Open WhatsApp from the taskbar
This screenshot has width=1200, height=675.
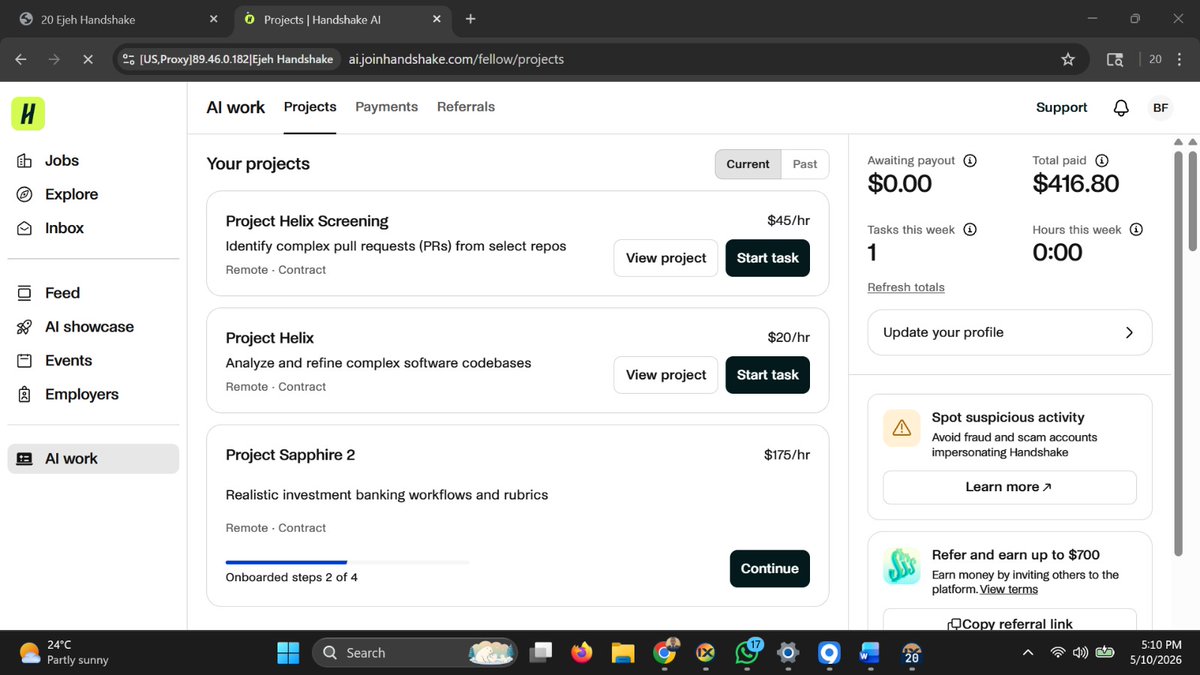747,653
